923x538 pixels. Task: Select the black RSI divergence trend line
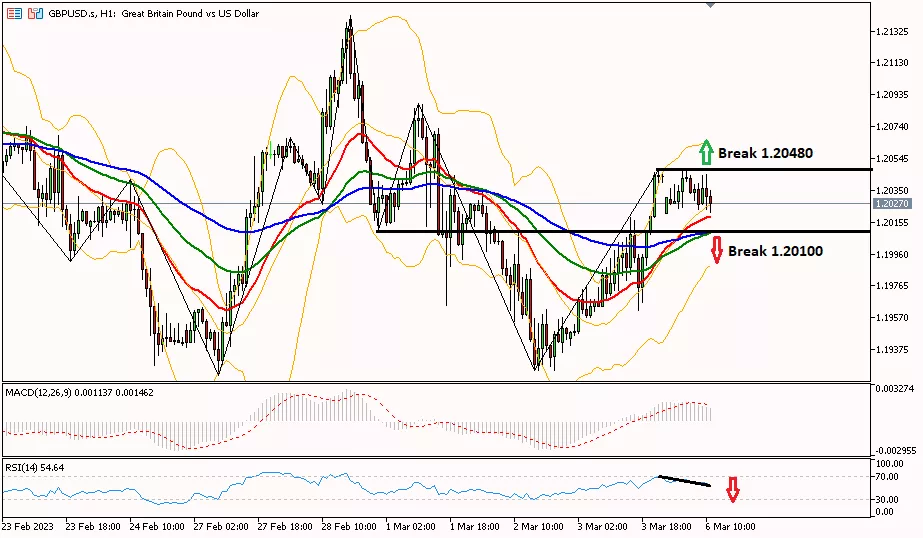(x=685, y=481)
